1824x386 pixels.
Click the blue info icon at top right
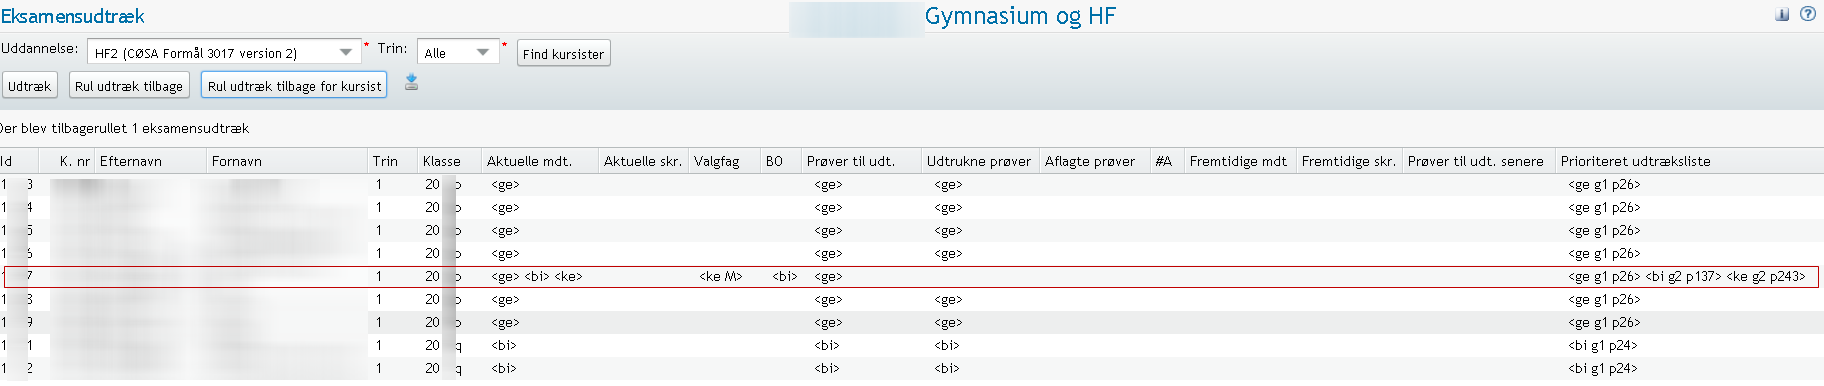tap(1782, 14)
